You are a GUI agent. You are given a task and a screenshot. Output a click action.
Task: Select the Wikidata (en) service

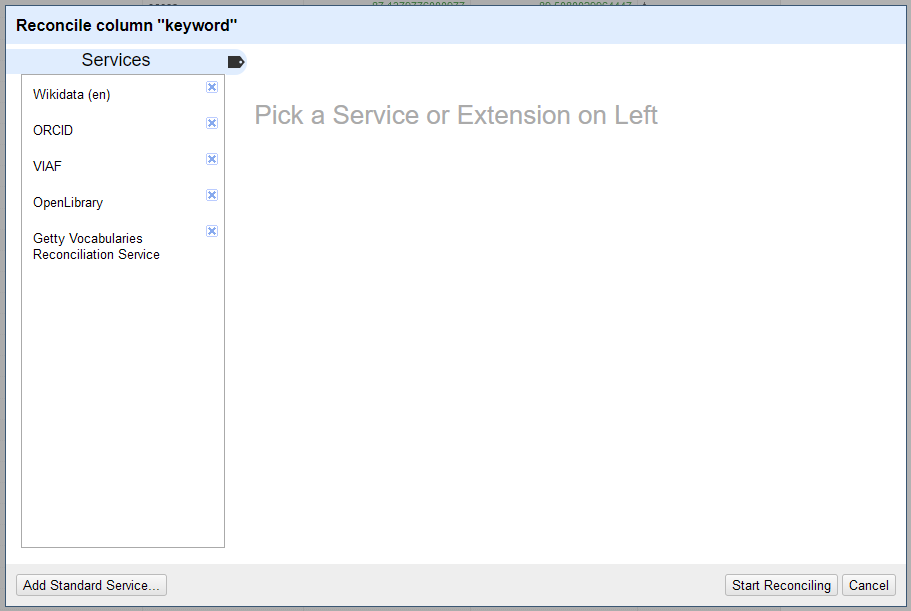point(72,95)
